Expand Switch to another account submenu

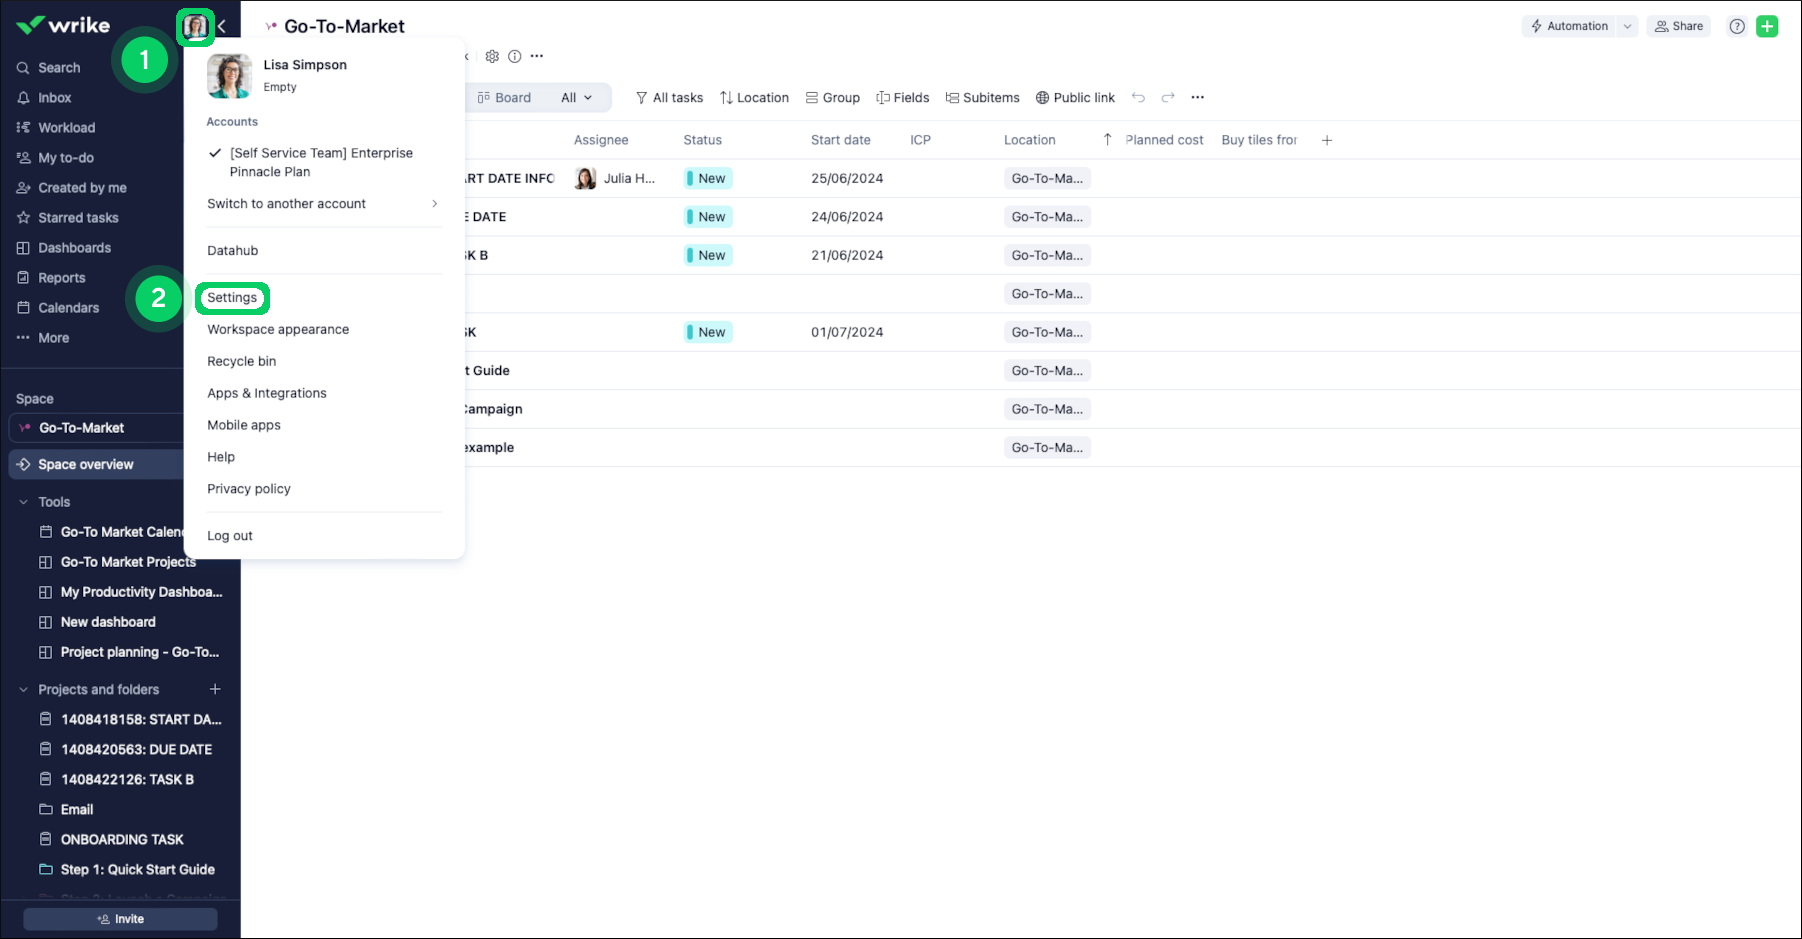click(322, 203)
